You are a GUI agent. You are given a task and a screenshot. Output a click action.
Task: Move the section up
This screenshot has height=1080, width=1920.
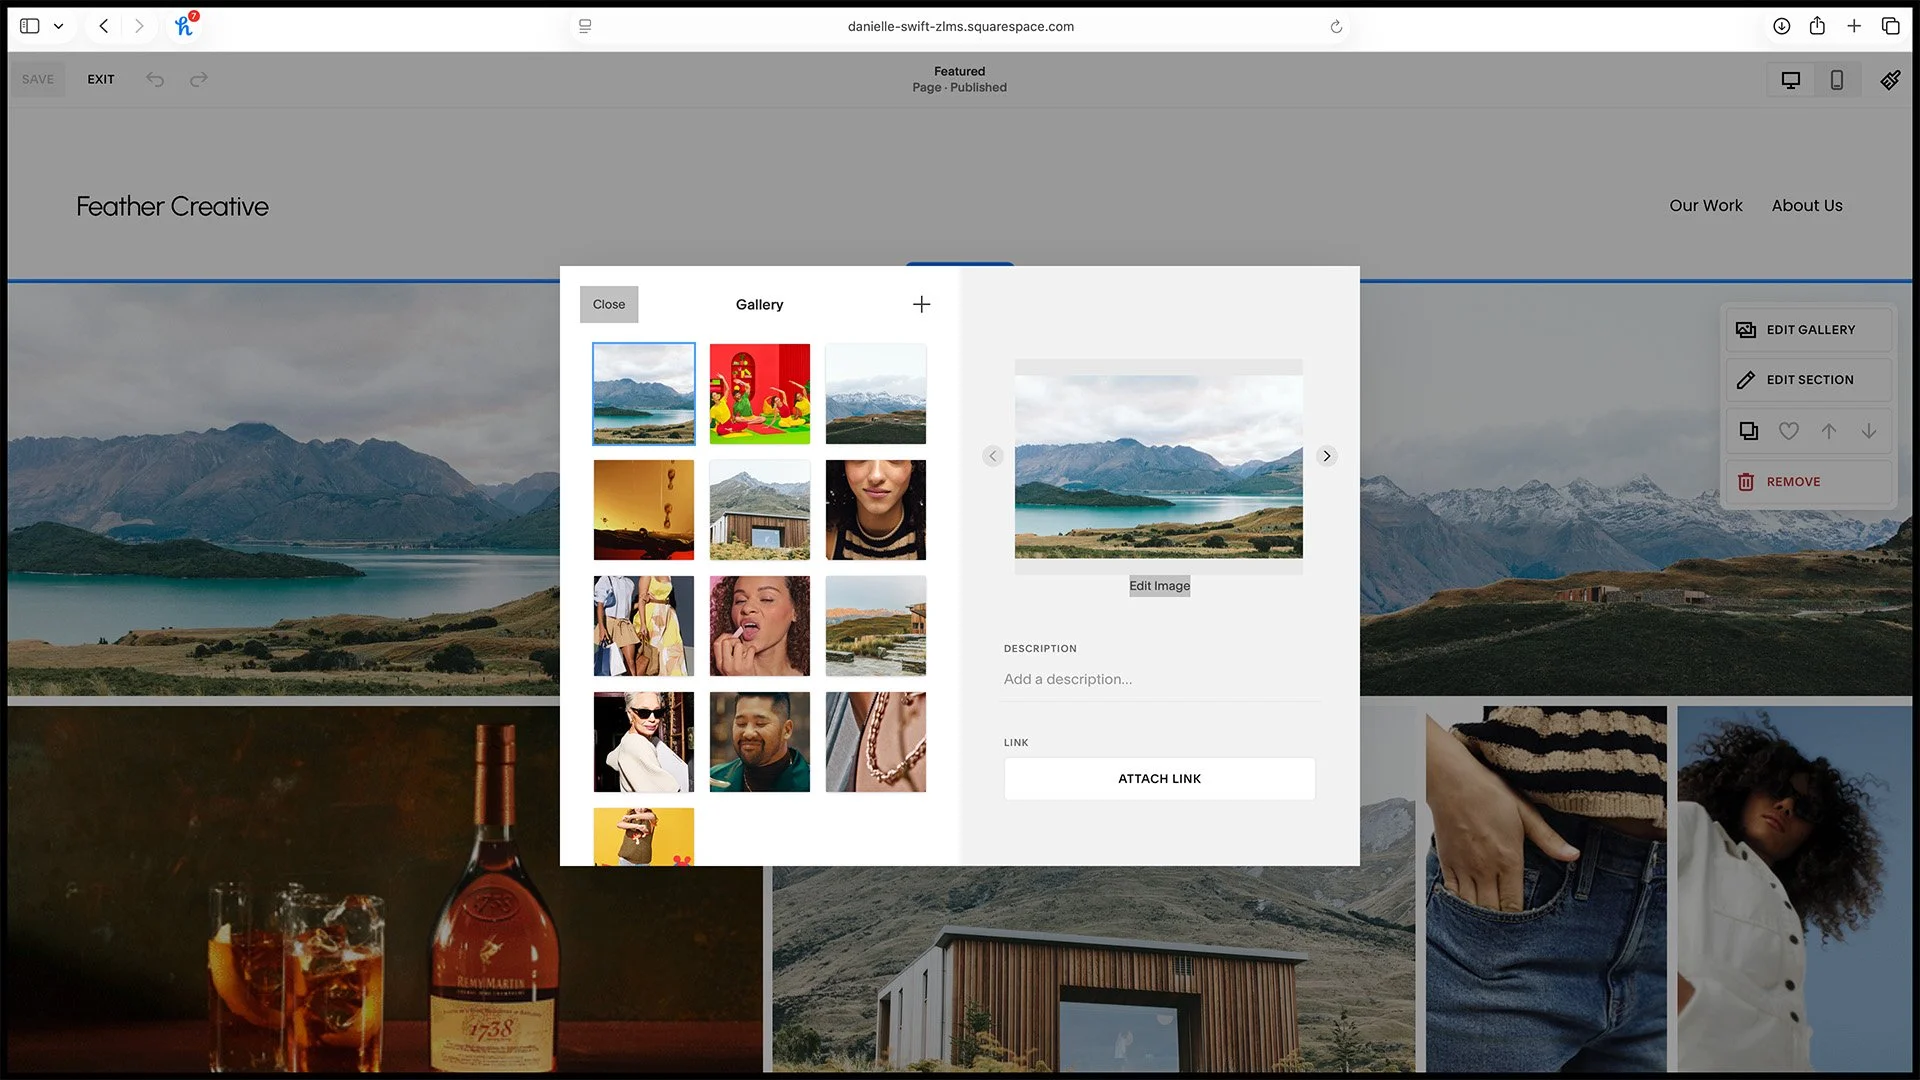1829,431
